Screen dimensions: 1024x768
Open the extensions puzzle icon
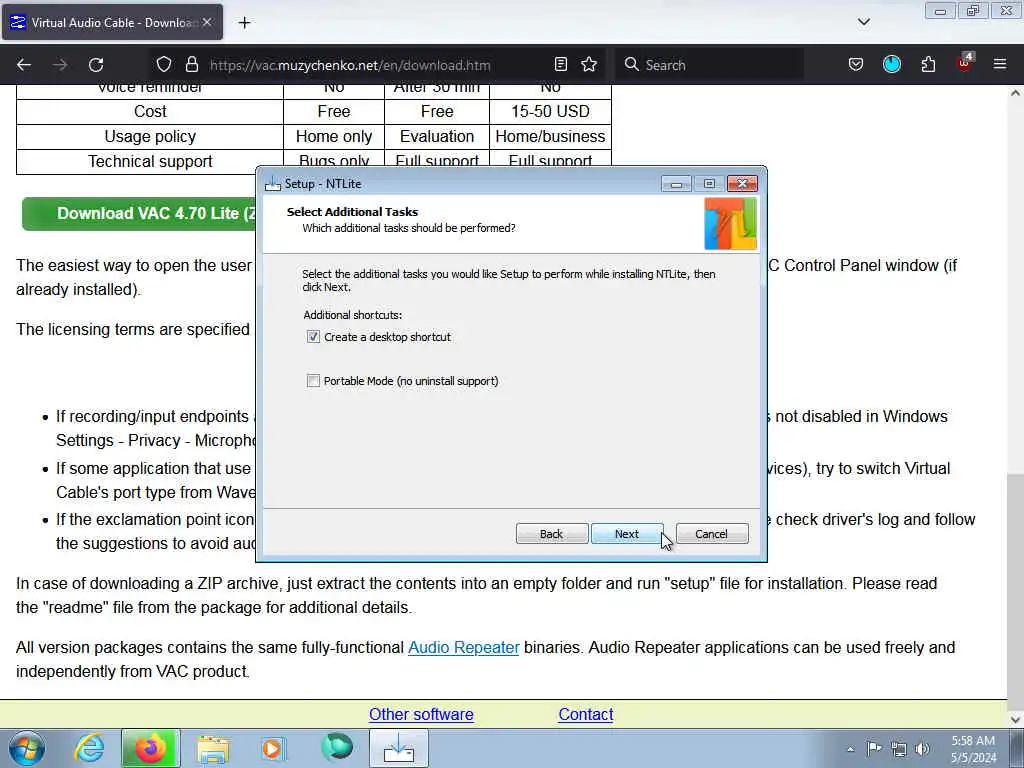pyautogui.click(x=928, y=65)
